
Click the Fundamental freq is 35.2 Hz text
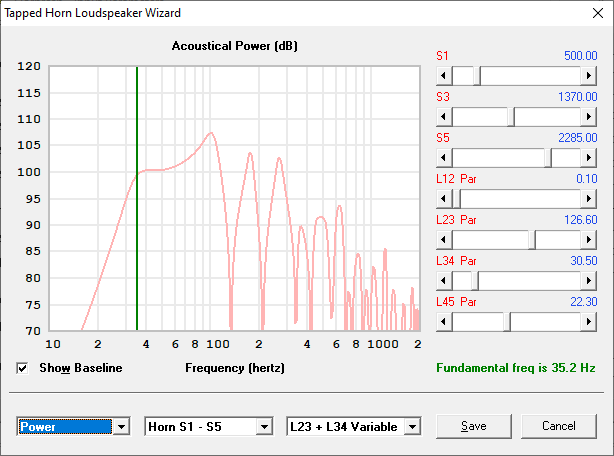pyautogui.click(x=516, y=368)
